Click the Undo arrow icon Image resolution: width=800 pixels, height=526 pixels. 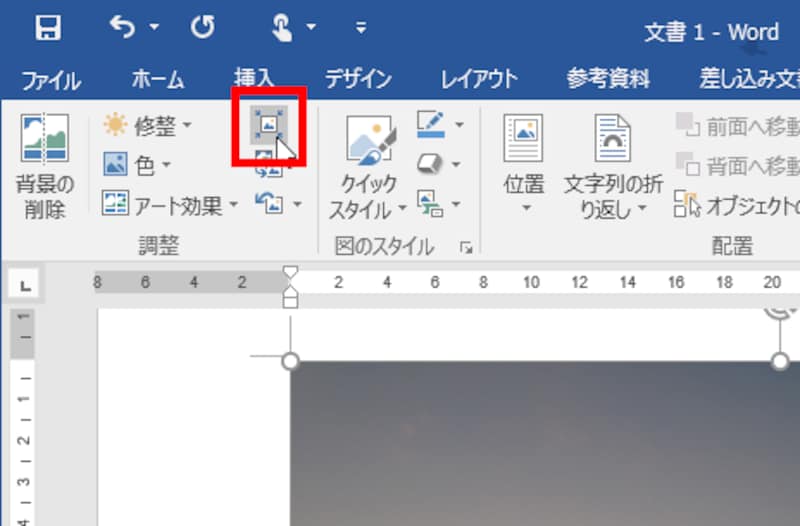click(x=122, y=27)
